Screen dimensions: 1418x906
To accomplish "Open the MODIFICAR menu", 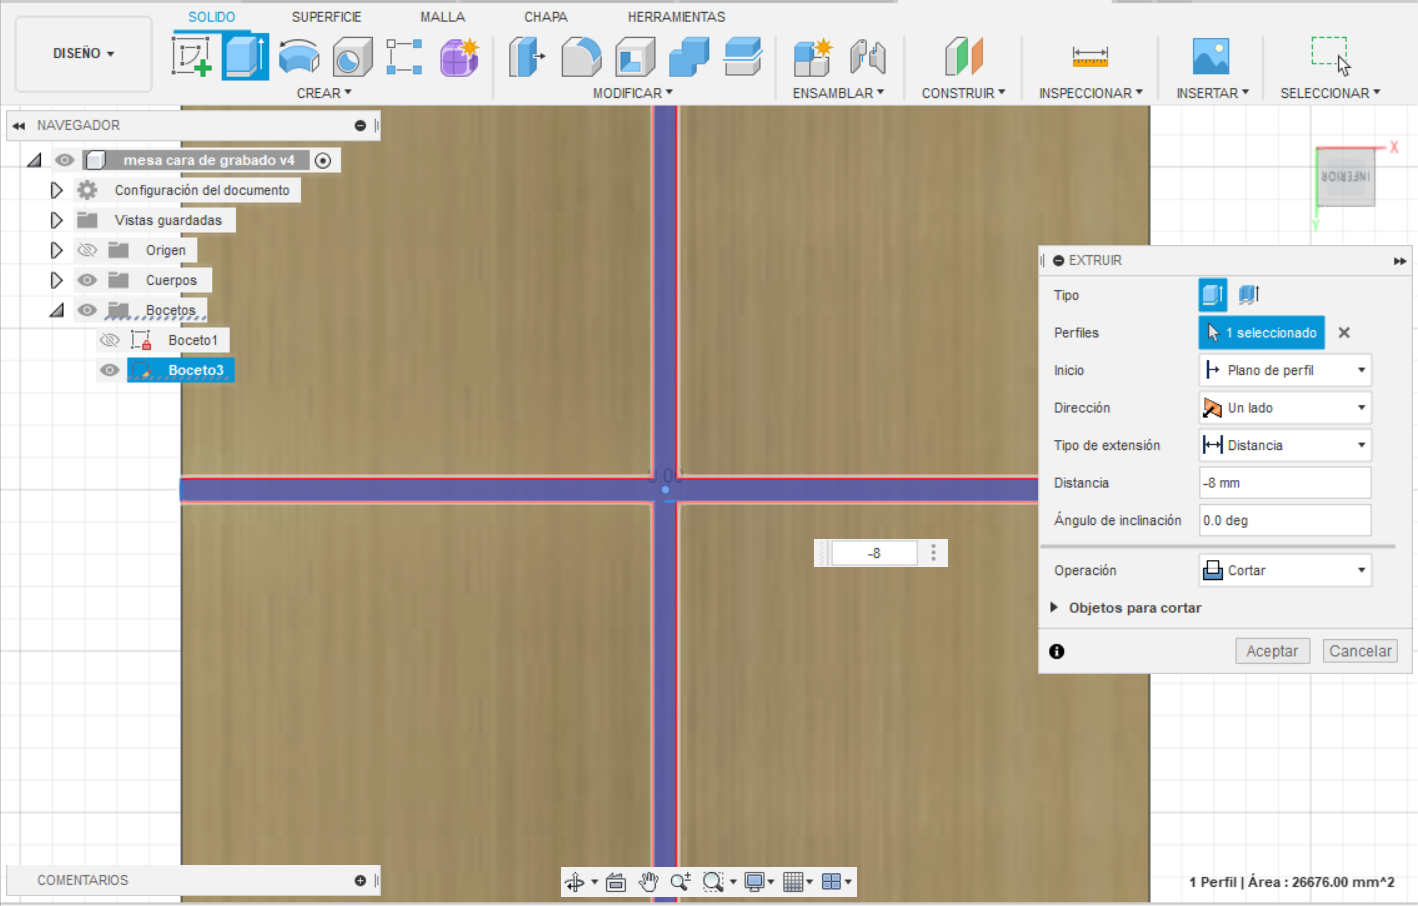I will [633, 93].
